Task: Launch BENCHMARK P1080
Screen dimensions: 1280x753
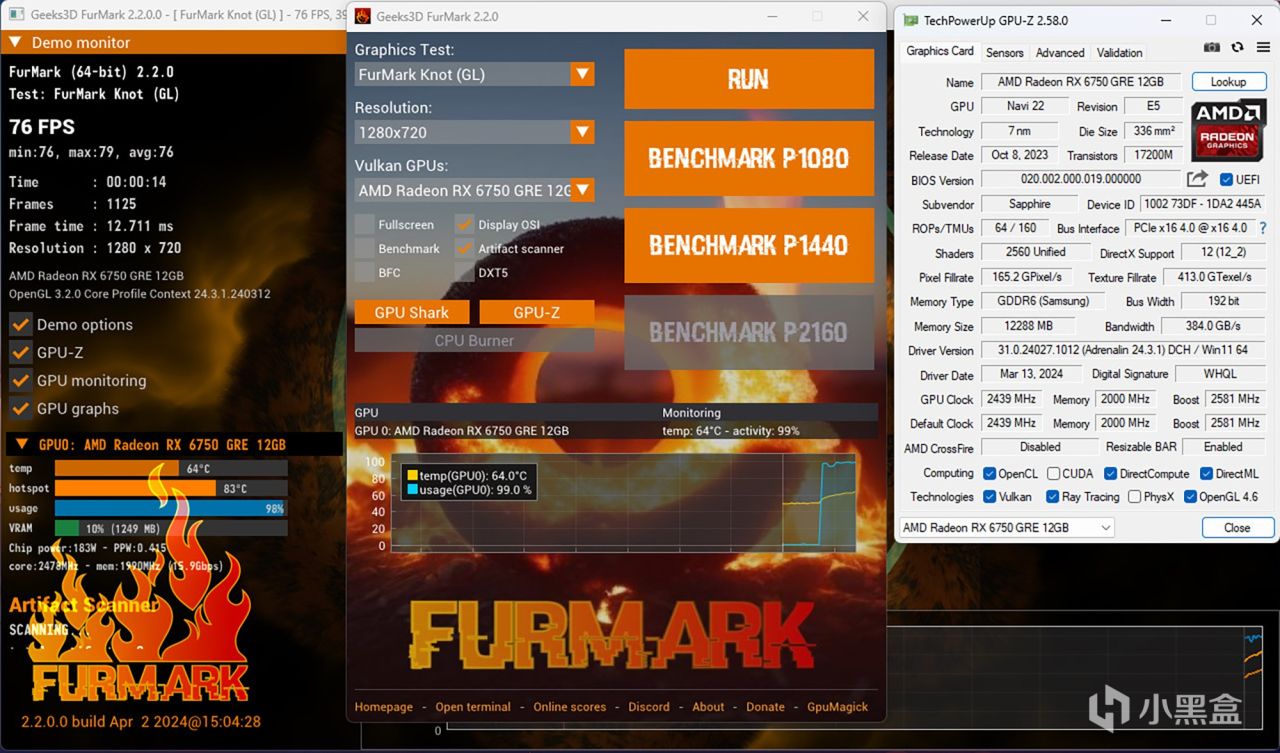Action: click(749, 158)
